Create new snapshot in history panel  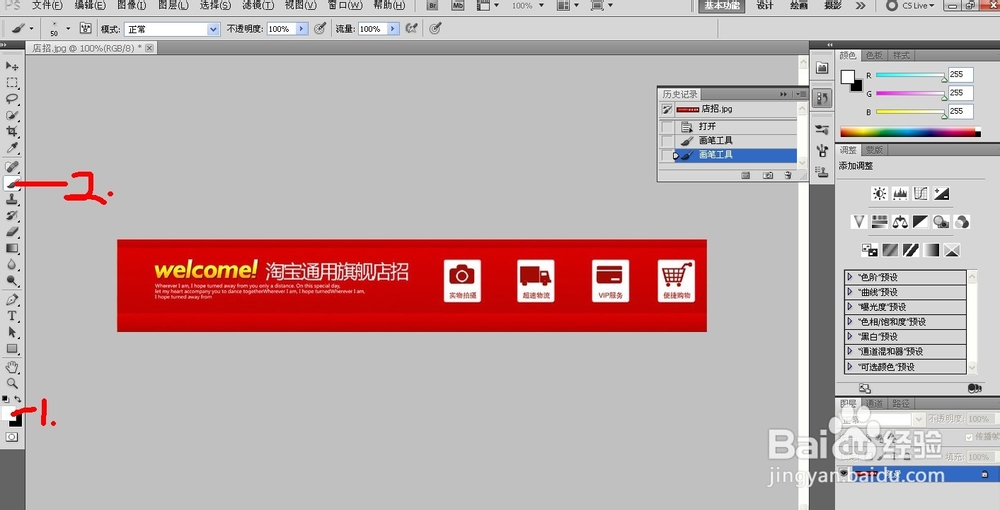coord(768,175)
